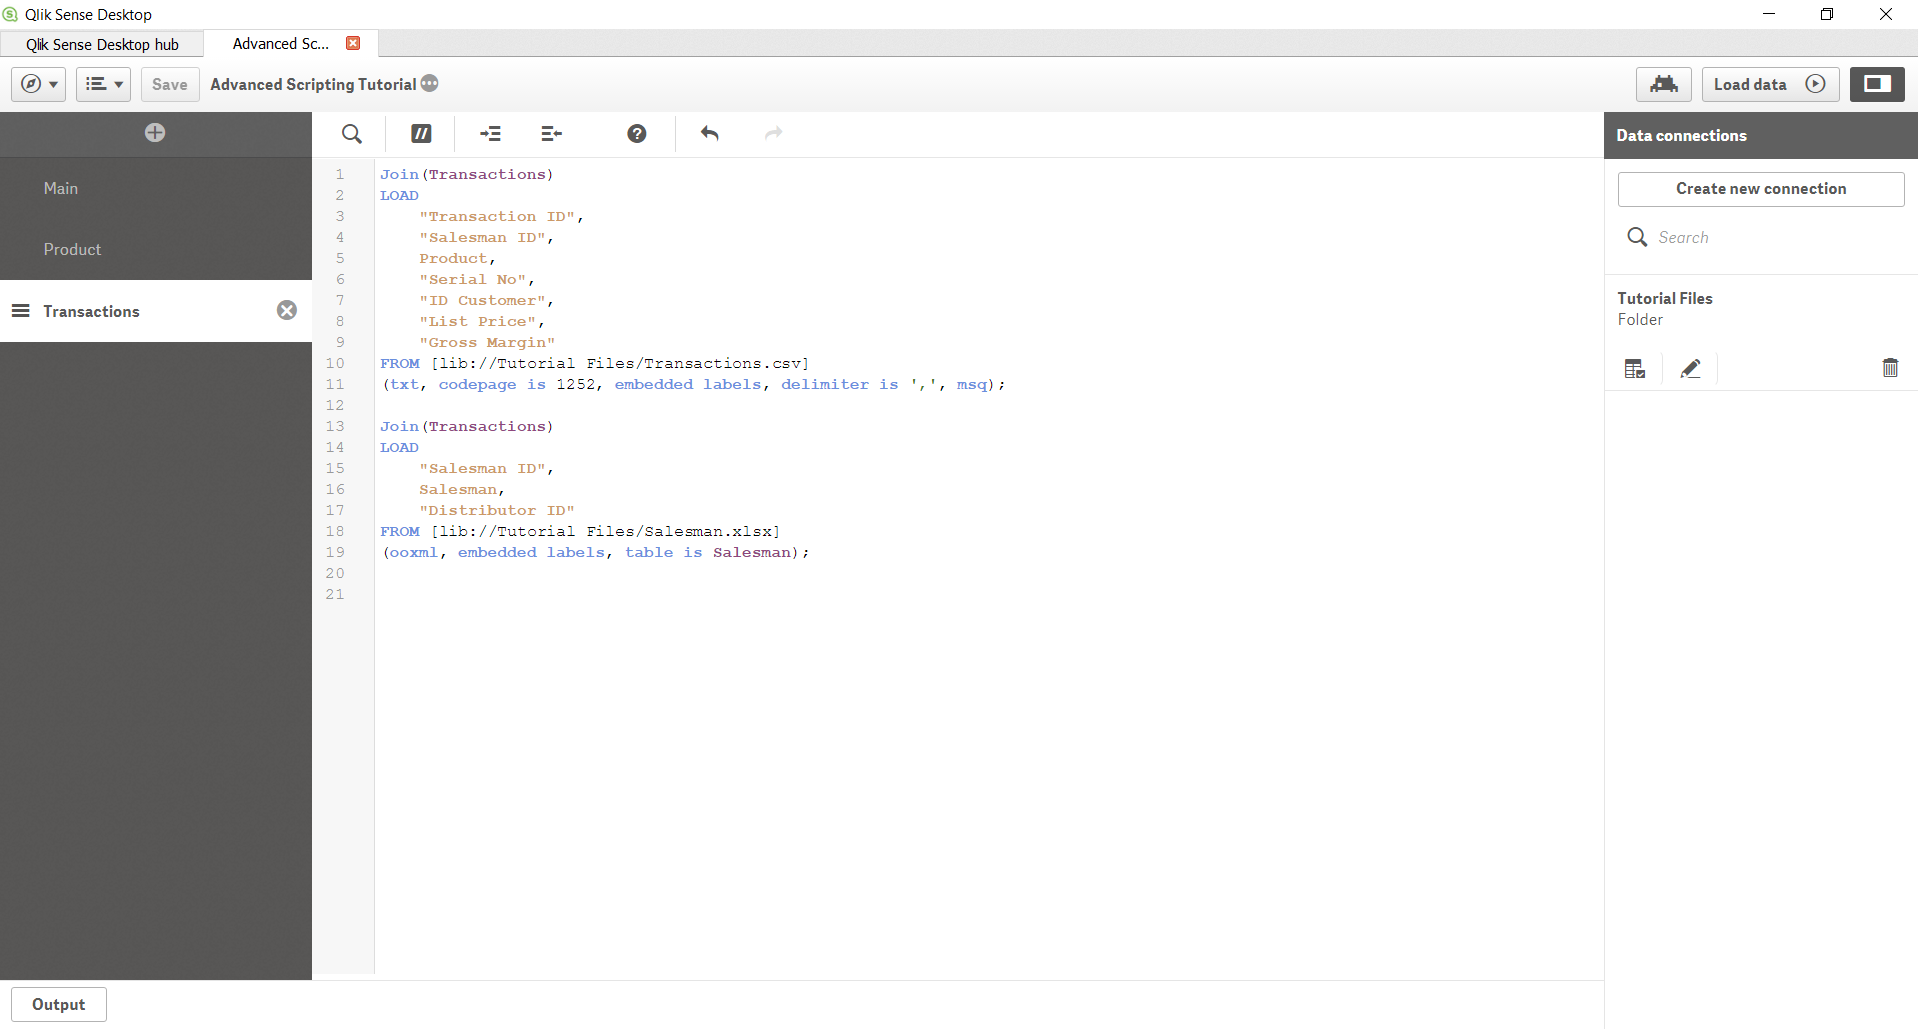The width and height of the screenshot is (1918, 1029).
Task: Edit the Tutorial Files connection
Action: [1690, 369]
